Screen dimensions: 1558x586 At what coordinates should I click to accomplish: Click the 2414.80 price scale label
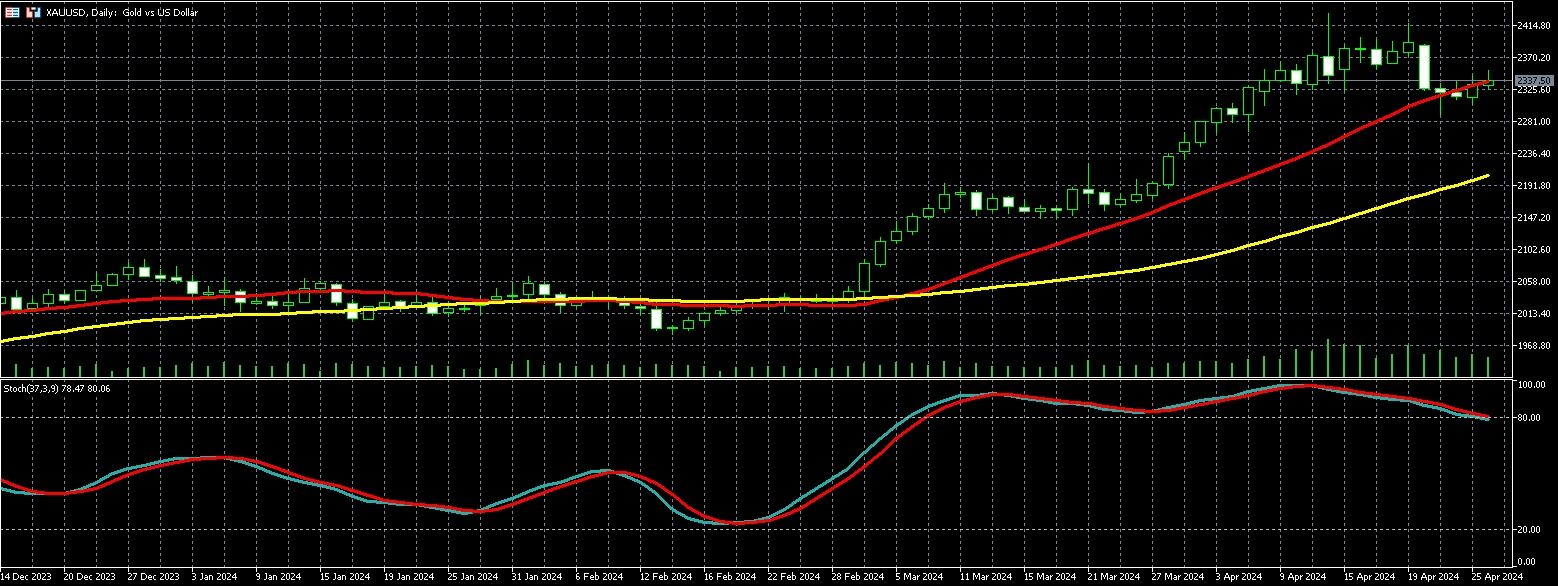point(1533,25)
